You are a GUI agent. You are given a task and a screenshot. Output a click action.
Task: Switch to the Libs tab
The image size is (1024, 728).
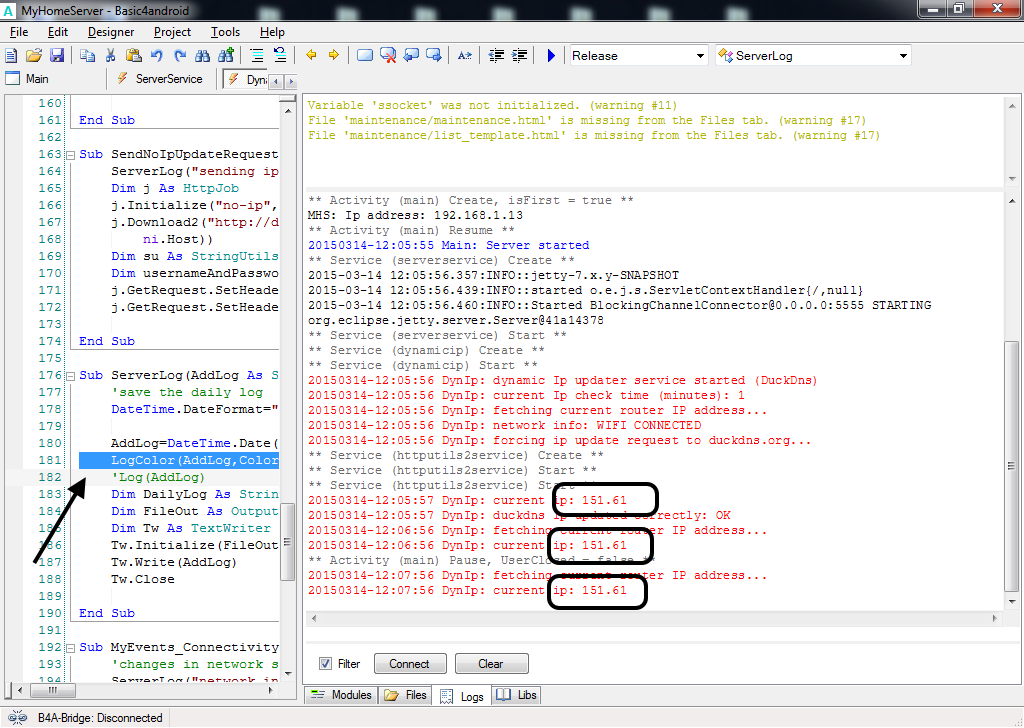pyautogui.click(x=516, y=695)
